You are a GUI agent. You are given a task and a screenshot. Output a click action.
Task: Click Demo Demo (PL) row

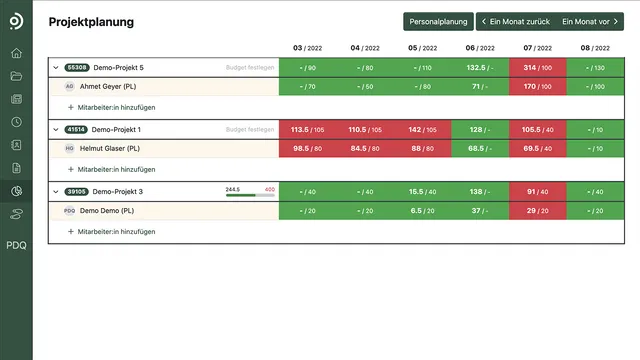coord(164,211)
